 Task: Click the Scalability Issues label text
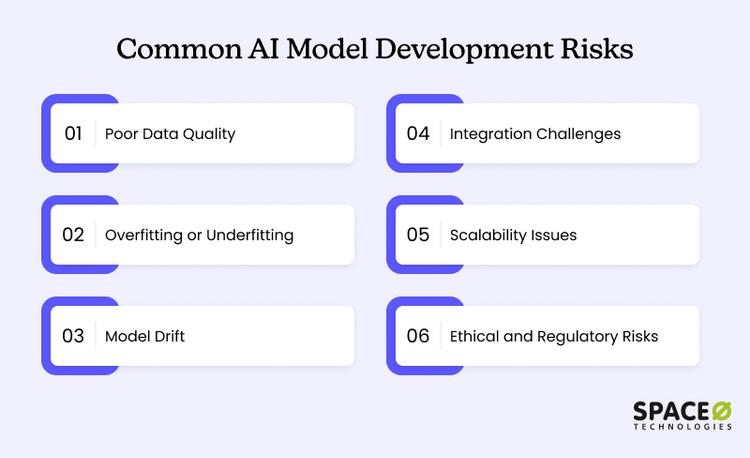[513, 235]
